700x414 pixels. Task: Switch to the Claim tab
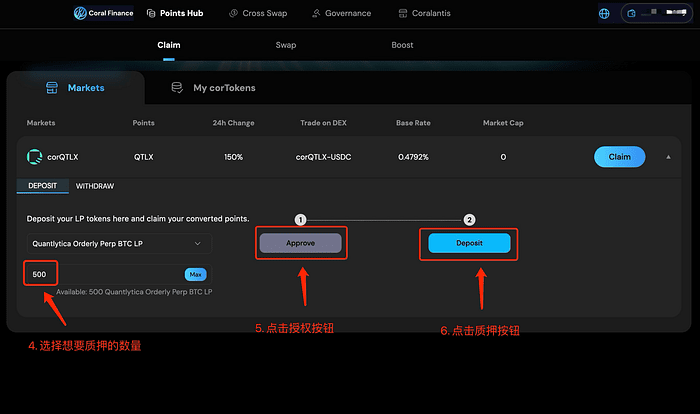coord(169,45)
